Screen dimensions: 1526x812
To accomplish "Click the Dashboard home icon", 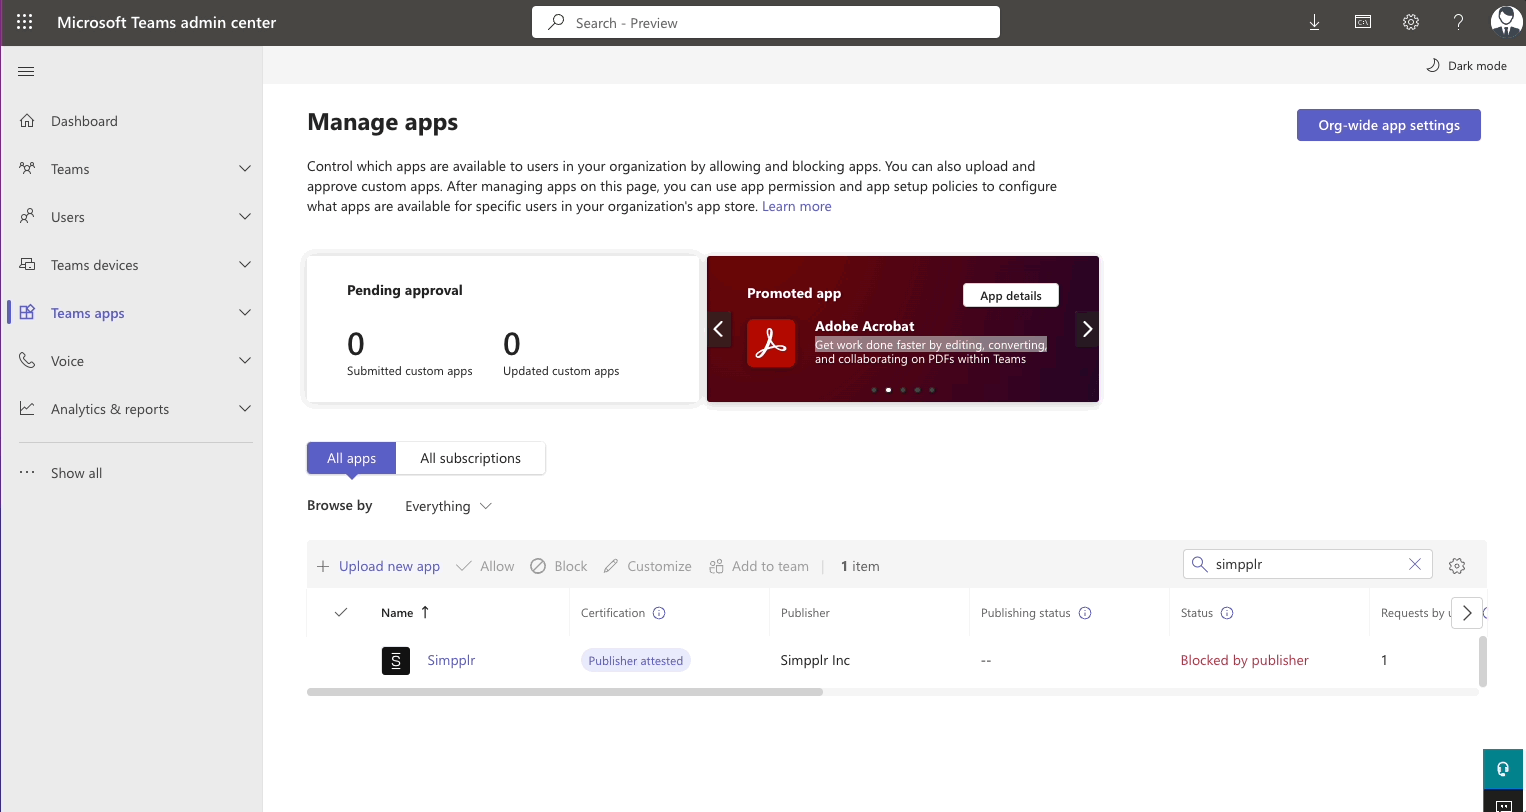I will pyautogui.click(x=27, y=121).
